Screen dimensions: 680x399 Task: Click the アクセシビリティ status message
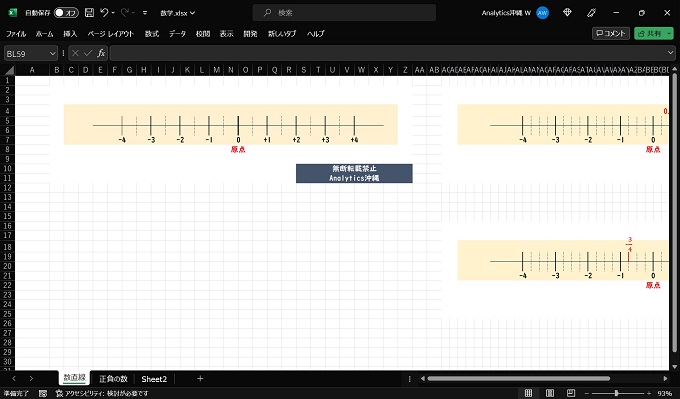click(102, 393)
